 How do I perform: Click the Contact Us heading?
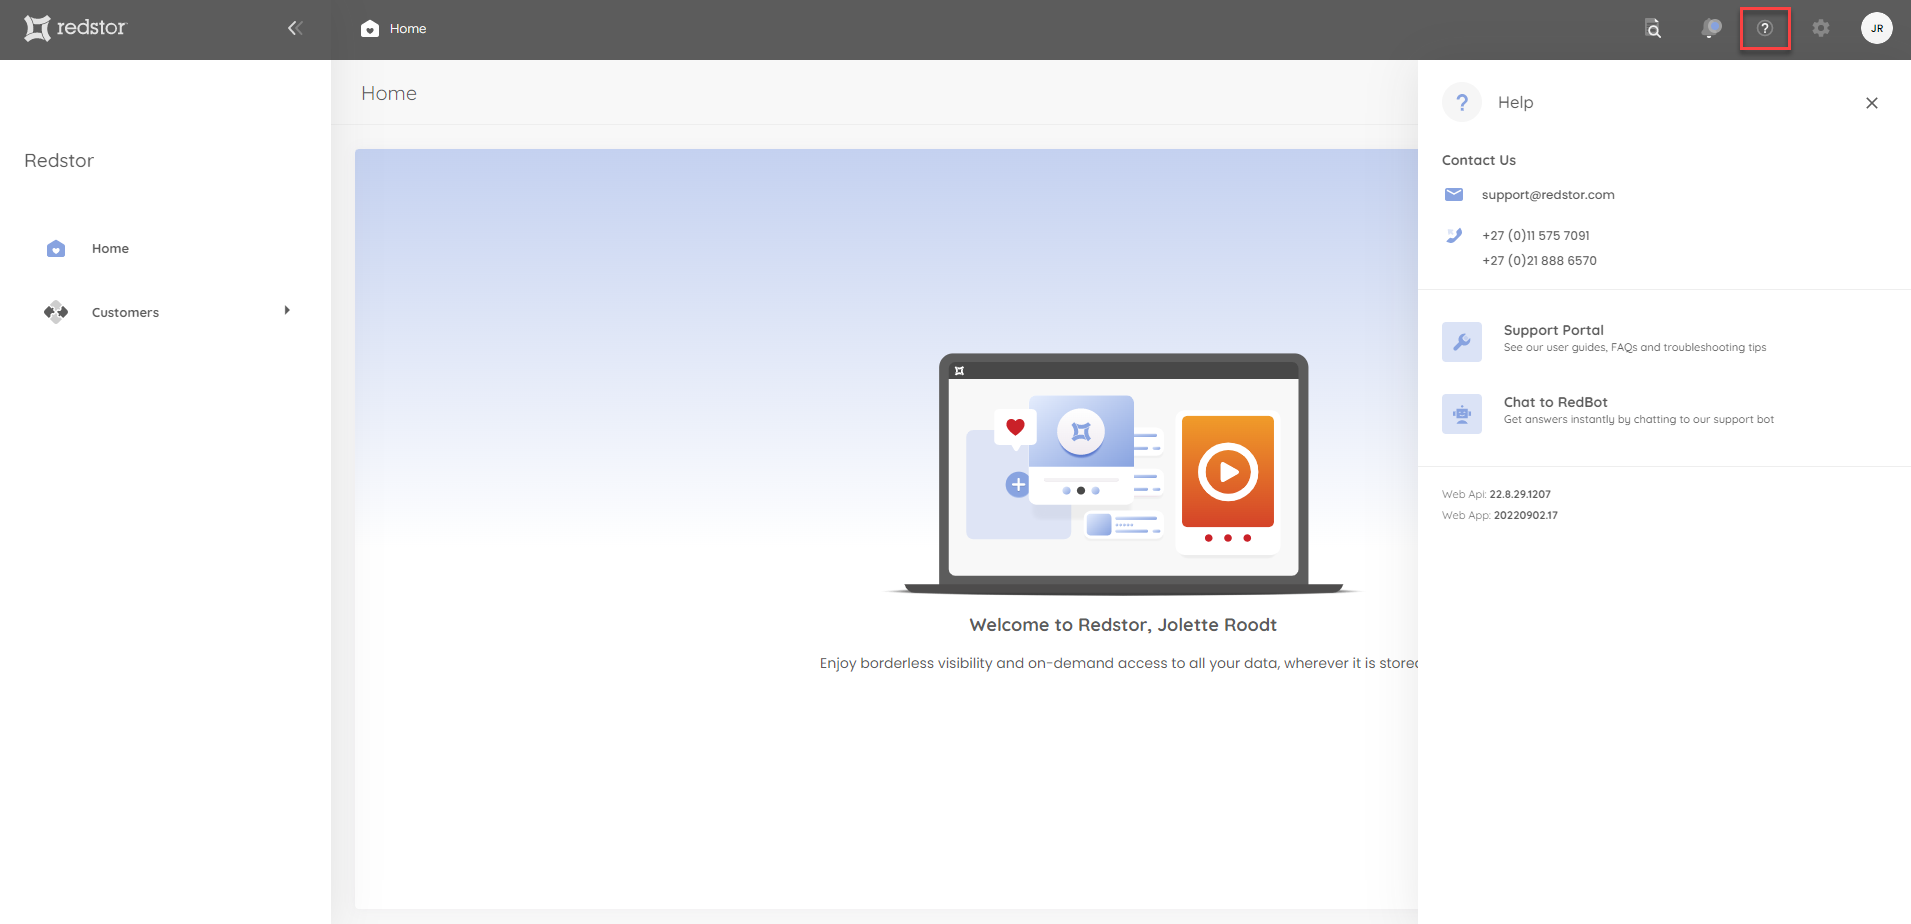click(x=1479, y=160)
